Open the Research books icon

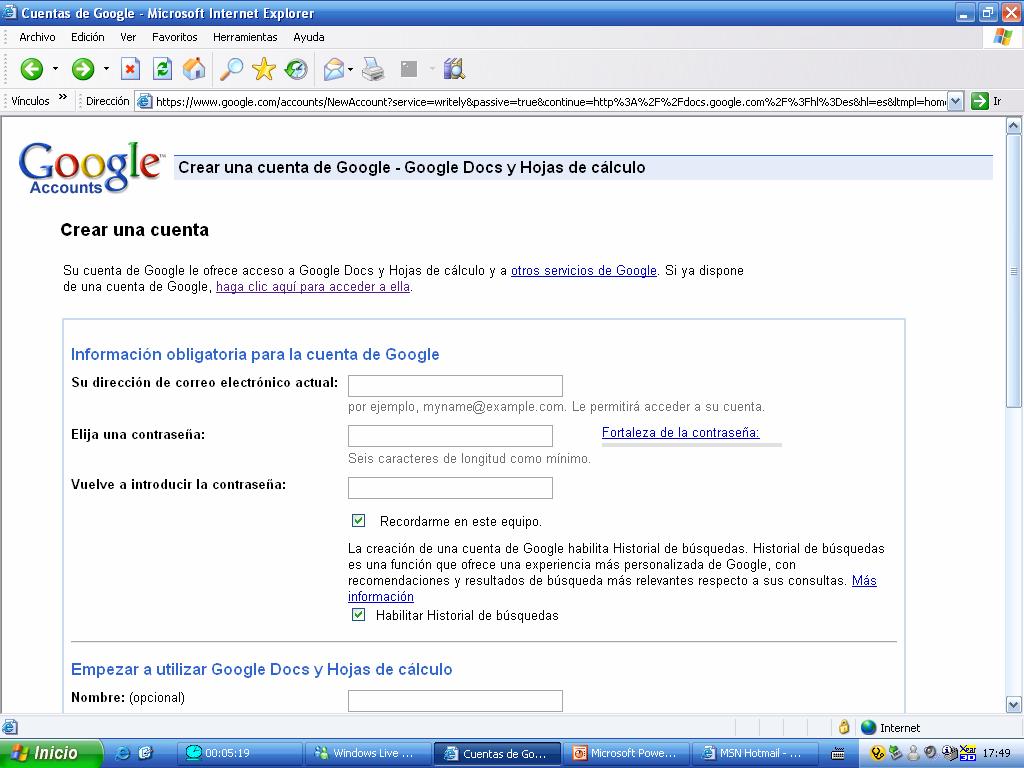click(454, 69)
